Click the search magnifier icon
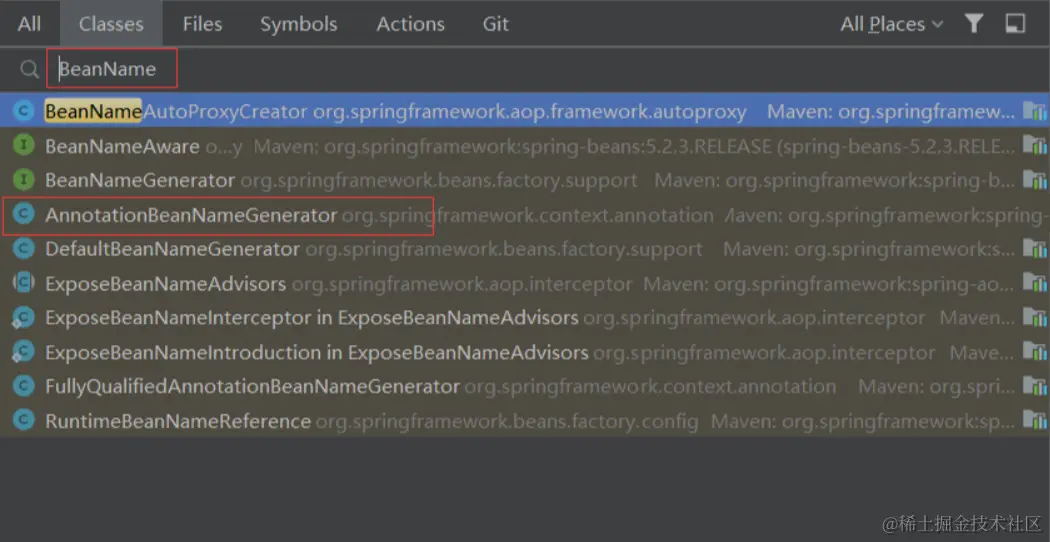This screenshot has height=542, width=1050. click(x=30, y=70)
